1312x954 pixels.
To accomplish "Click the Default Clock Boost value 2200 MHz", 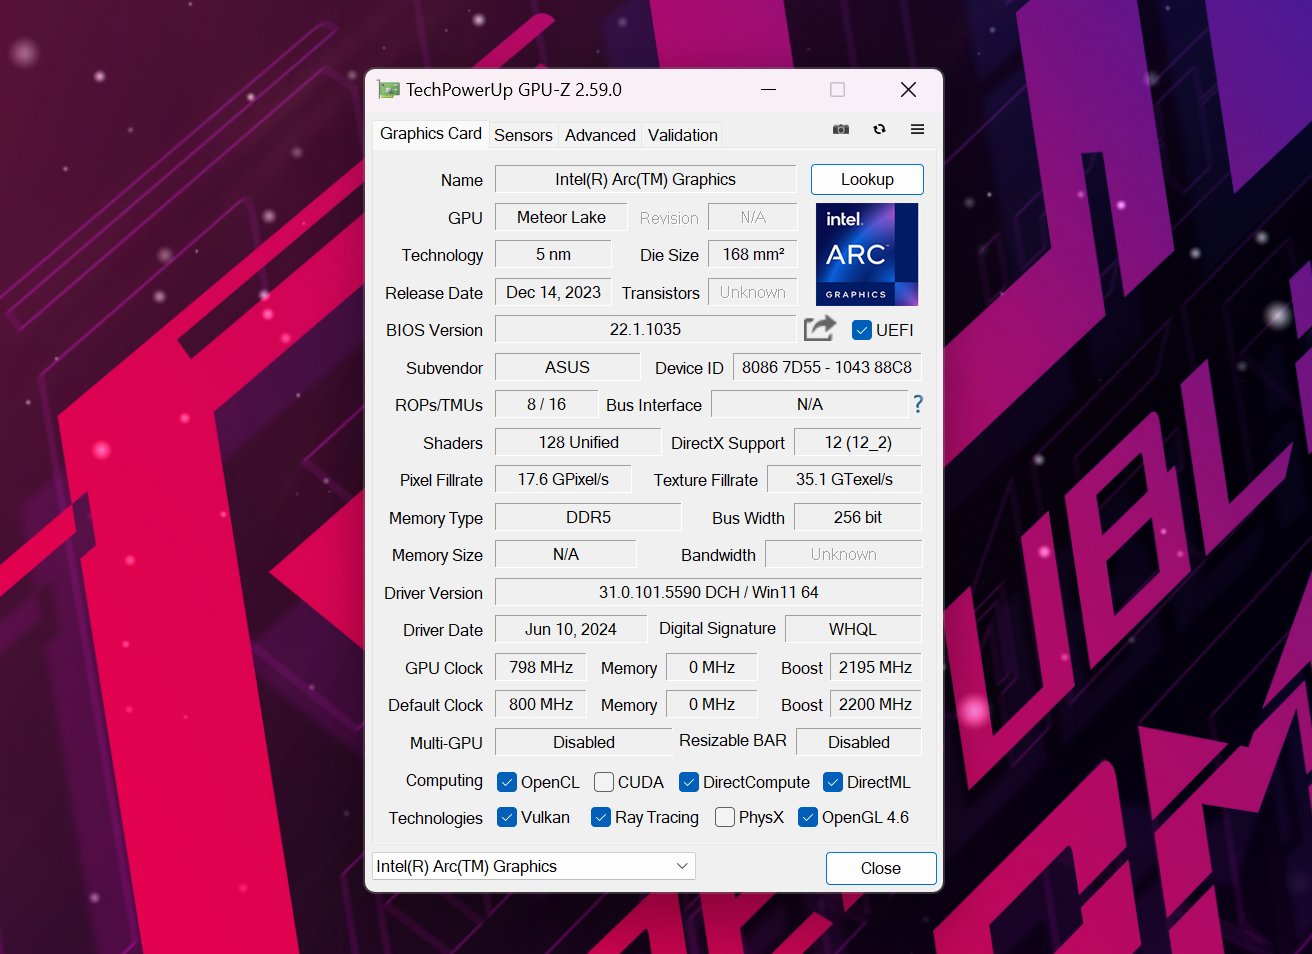I will [875, 704].
